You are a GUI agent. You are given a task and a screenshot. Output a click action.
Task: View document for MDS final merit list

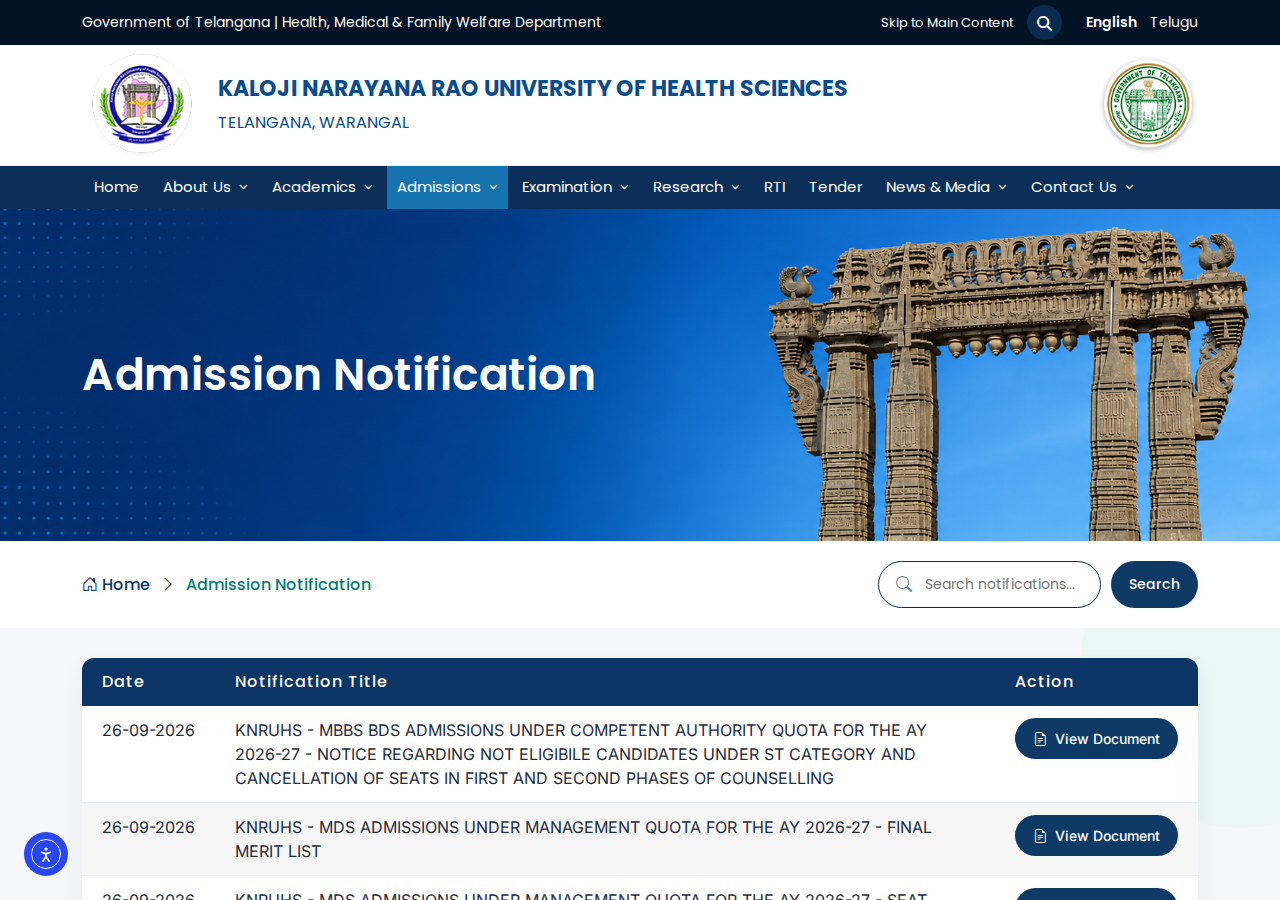1096,836
